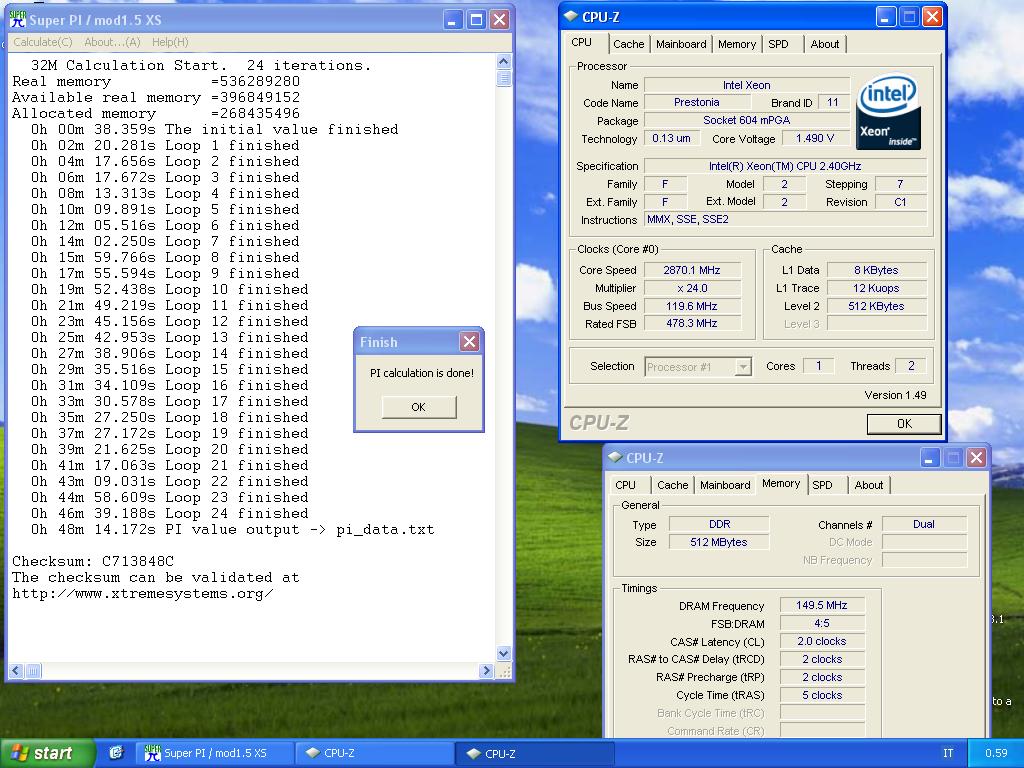Click the 0.59 system tray clock
The image size is (1024, 768).
click(996, 753)
